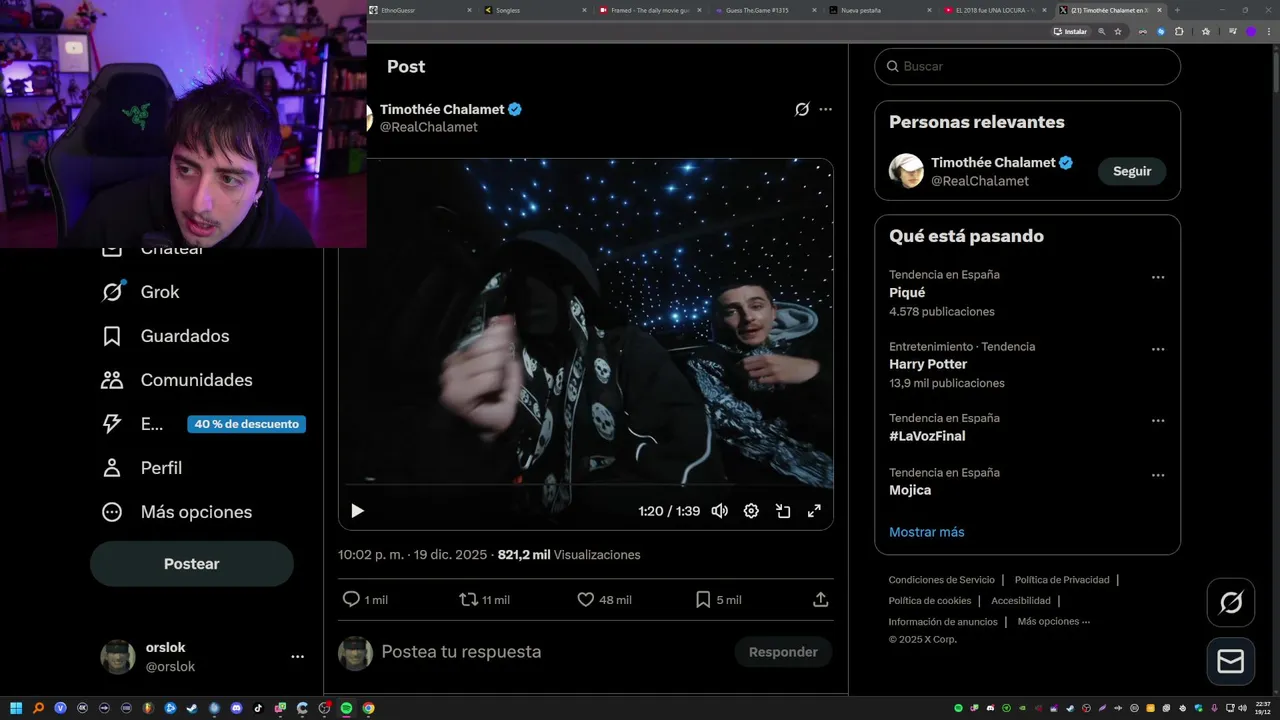Viewport: 1280px width, 720px height.
Task: Open Windows Start menu
Action: (x=16, y=708)
